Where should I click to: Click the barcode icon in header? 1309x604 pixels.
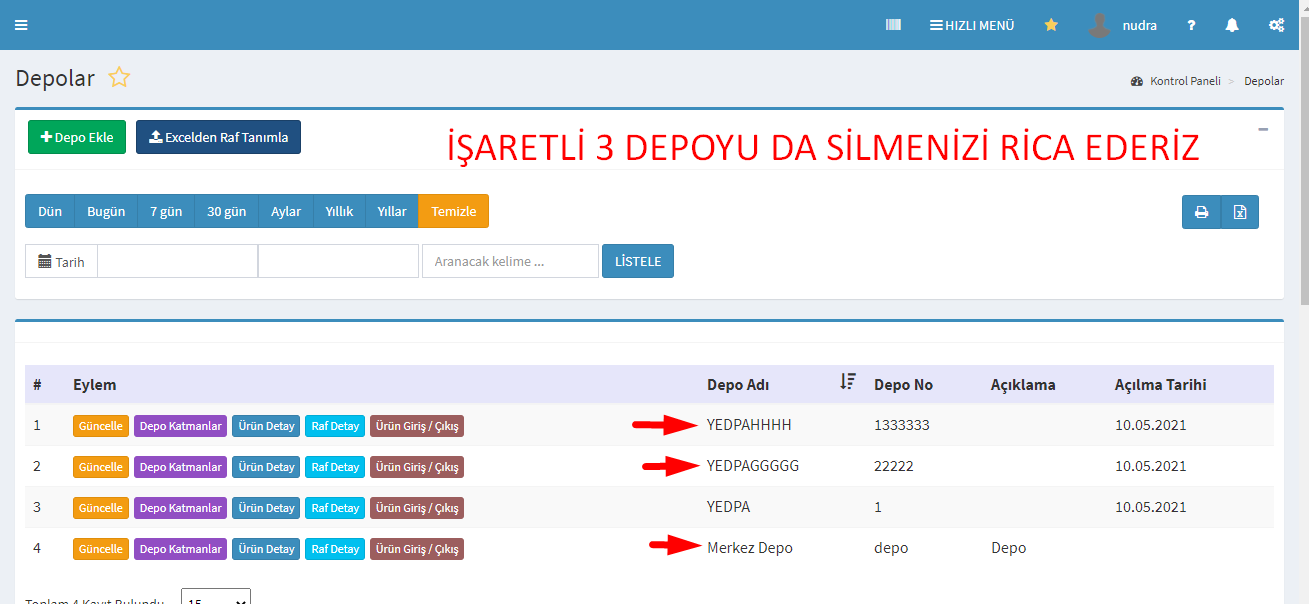pos(893,25)
